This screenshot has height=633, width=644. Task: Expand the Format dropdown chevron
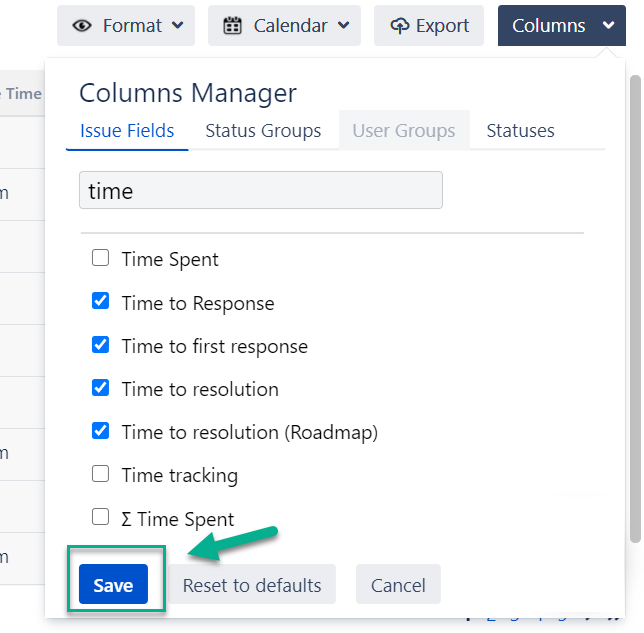tap(177, 26)
